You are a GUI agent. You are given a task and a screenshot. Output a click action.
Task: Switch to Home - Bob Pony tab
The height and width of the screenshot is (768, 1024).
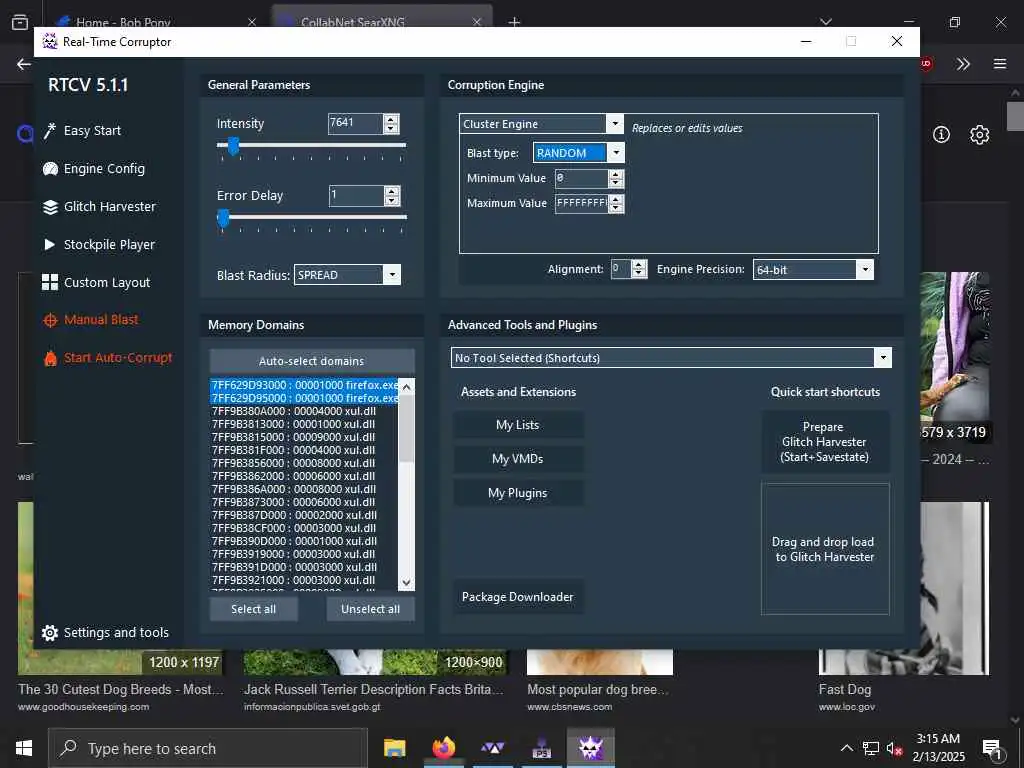122,22
